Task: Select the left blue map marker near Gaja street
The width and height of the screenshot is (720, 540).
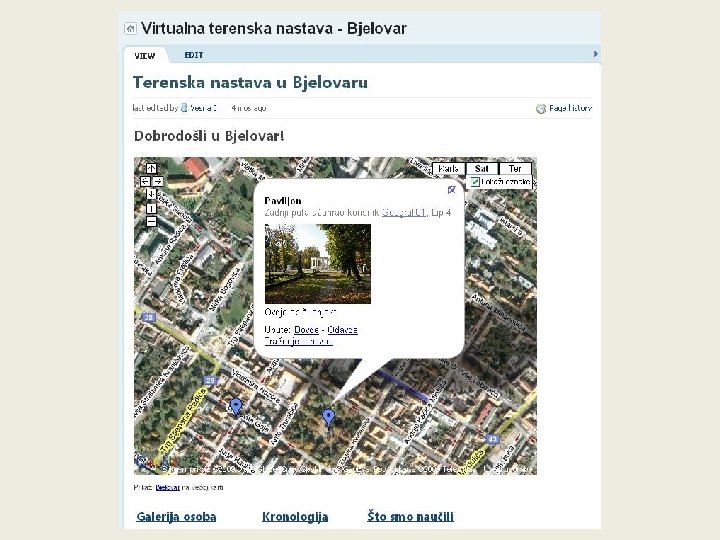Action: click(x=236, y=407)
